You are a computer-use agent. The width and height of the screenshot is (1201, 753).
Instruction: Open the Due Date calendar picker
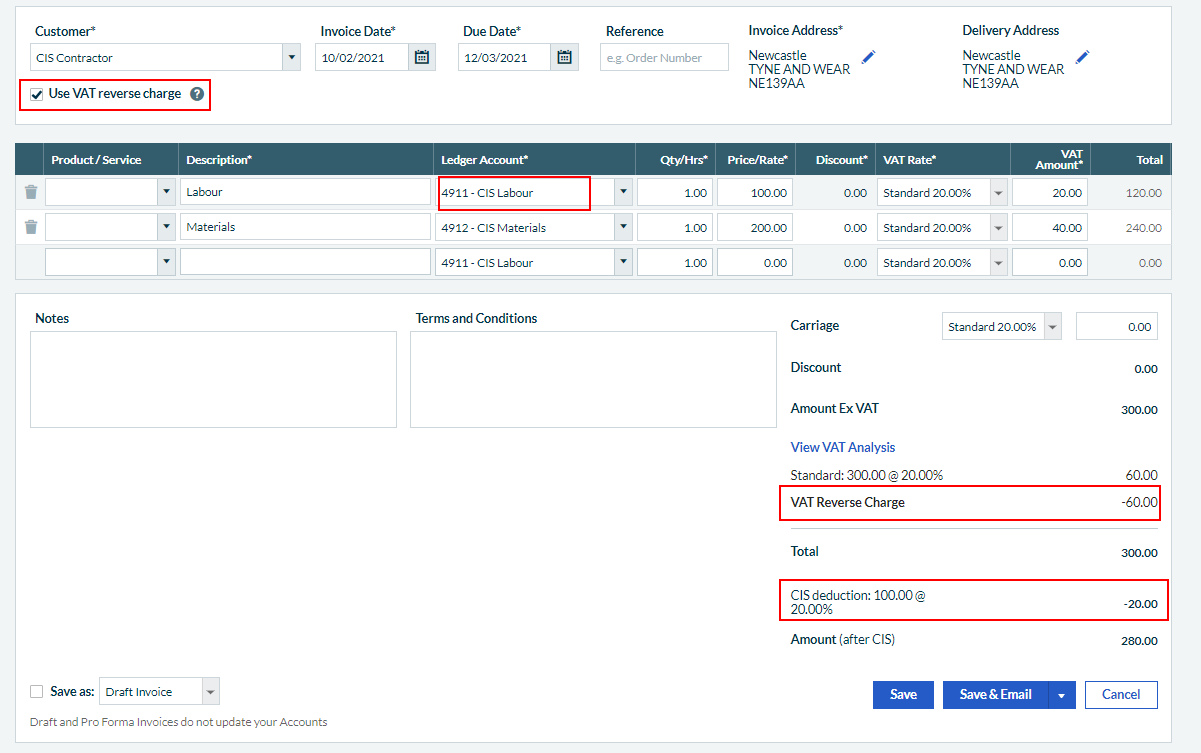pos(565,58)
